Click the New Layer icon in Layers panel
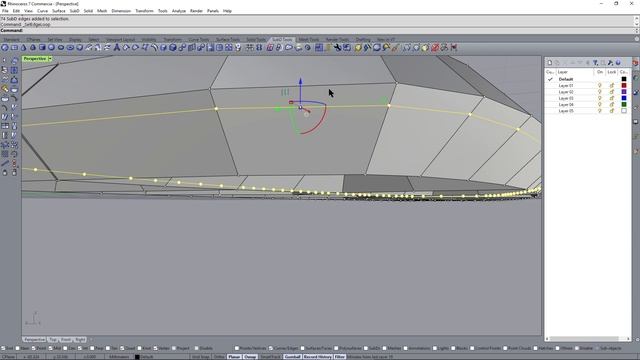640x360 pixels. (x=550, y=62)
